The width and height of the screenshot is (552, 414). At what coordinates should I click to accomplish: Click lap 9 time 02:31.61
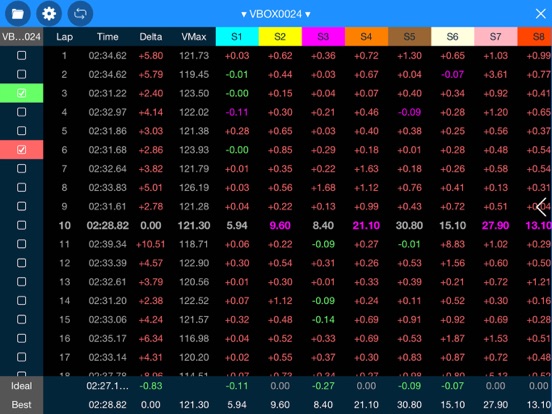(108, 207)
